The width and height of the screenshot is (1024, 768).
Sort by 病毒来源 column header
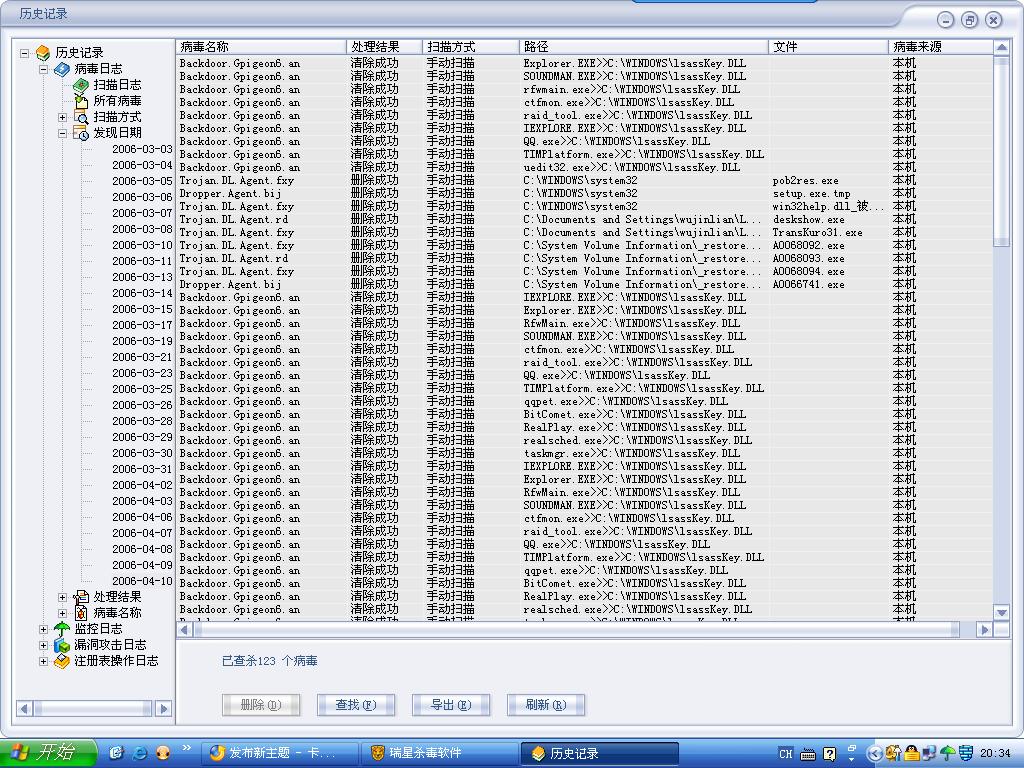tap(940, 46)
